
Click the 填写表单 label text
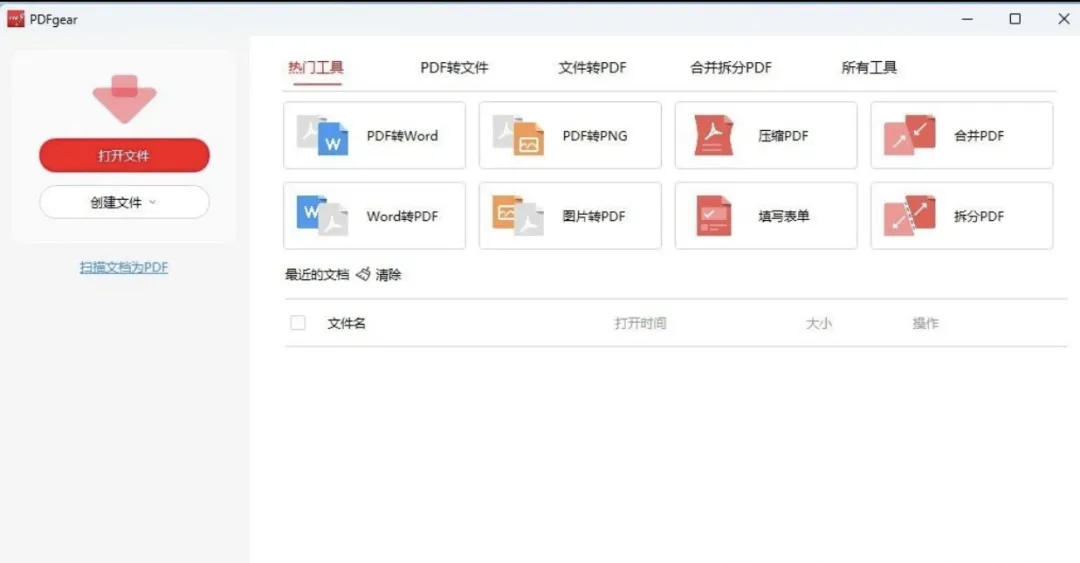coord(784,216)
